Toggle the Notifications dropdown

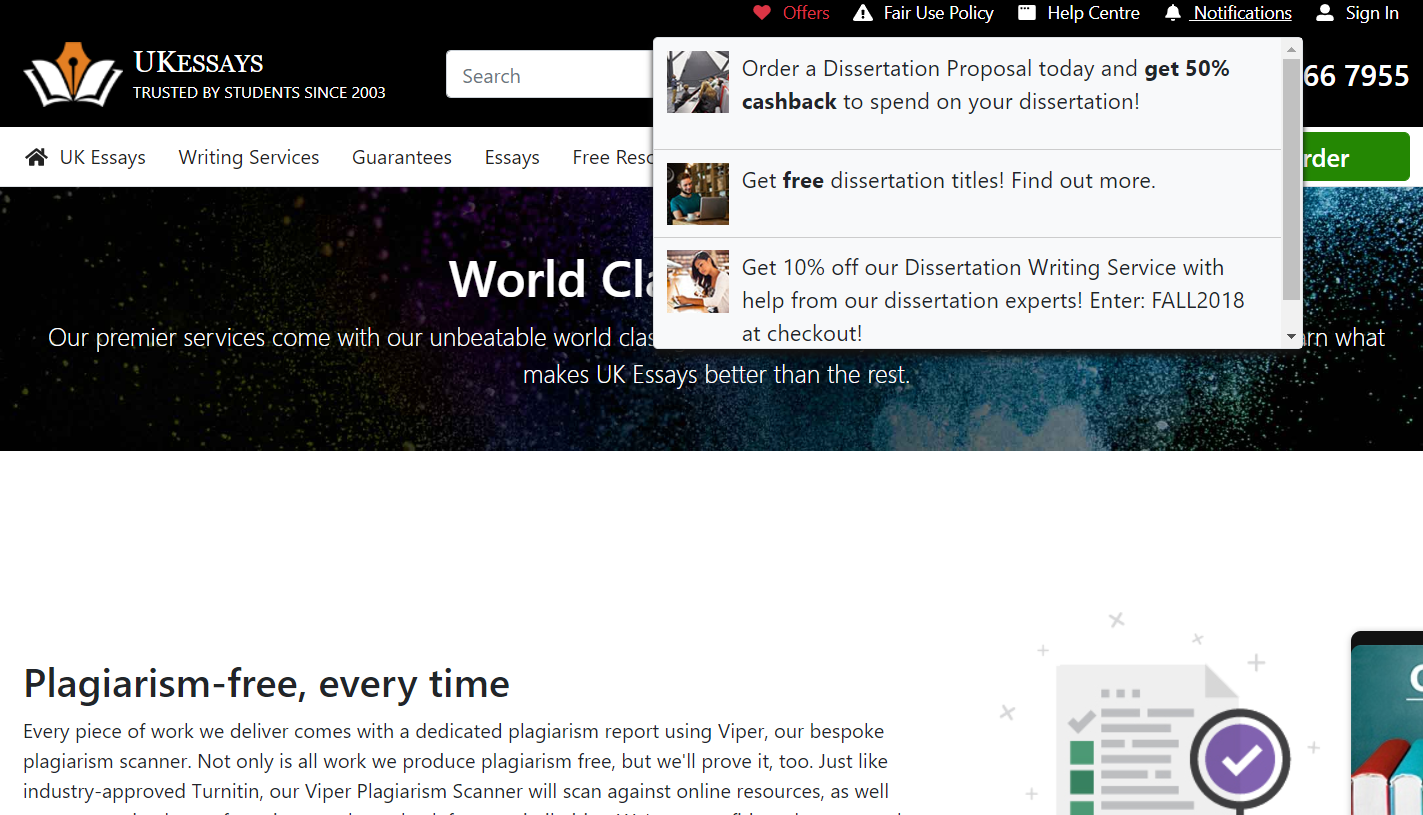click(x=1242, y=13)
